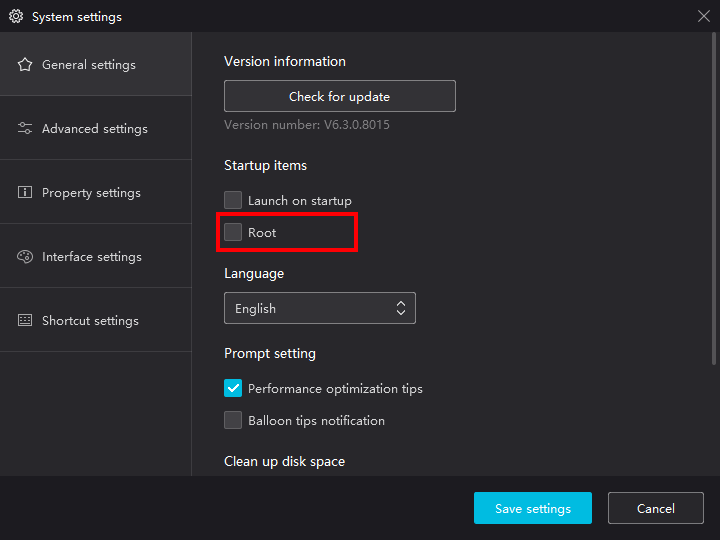Open the Interface settings tab
720x540 pixels.
click(96, 256)
